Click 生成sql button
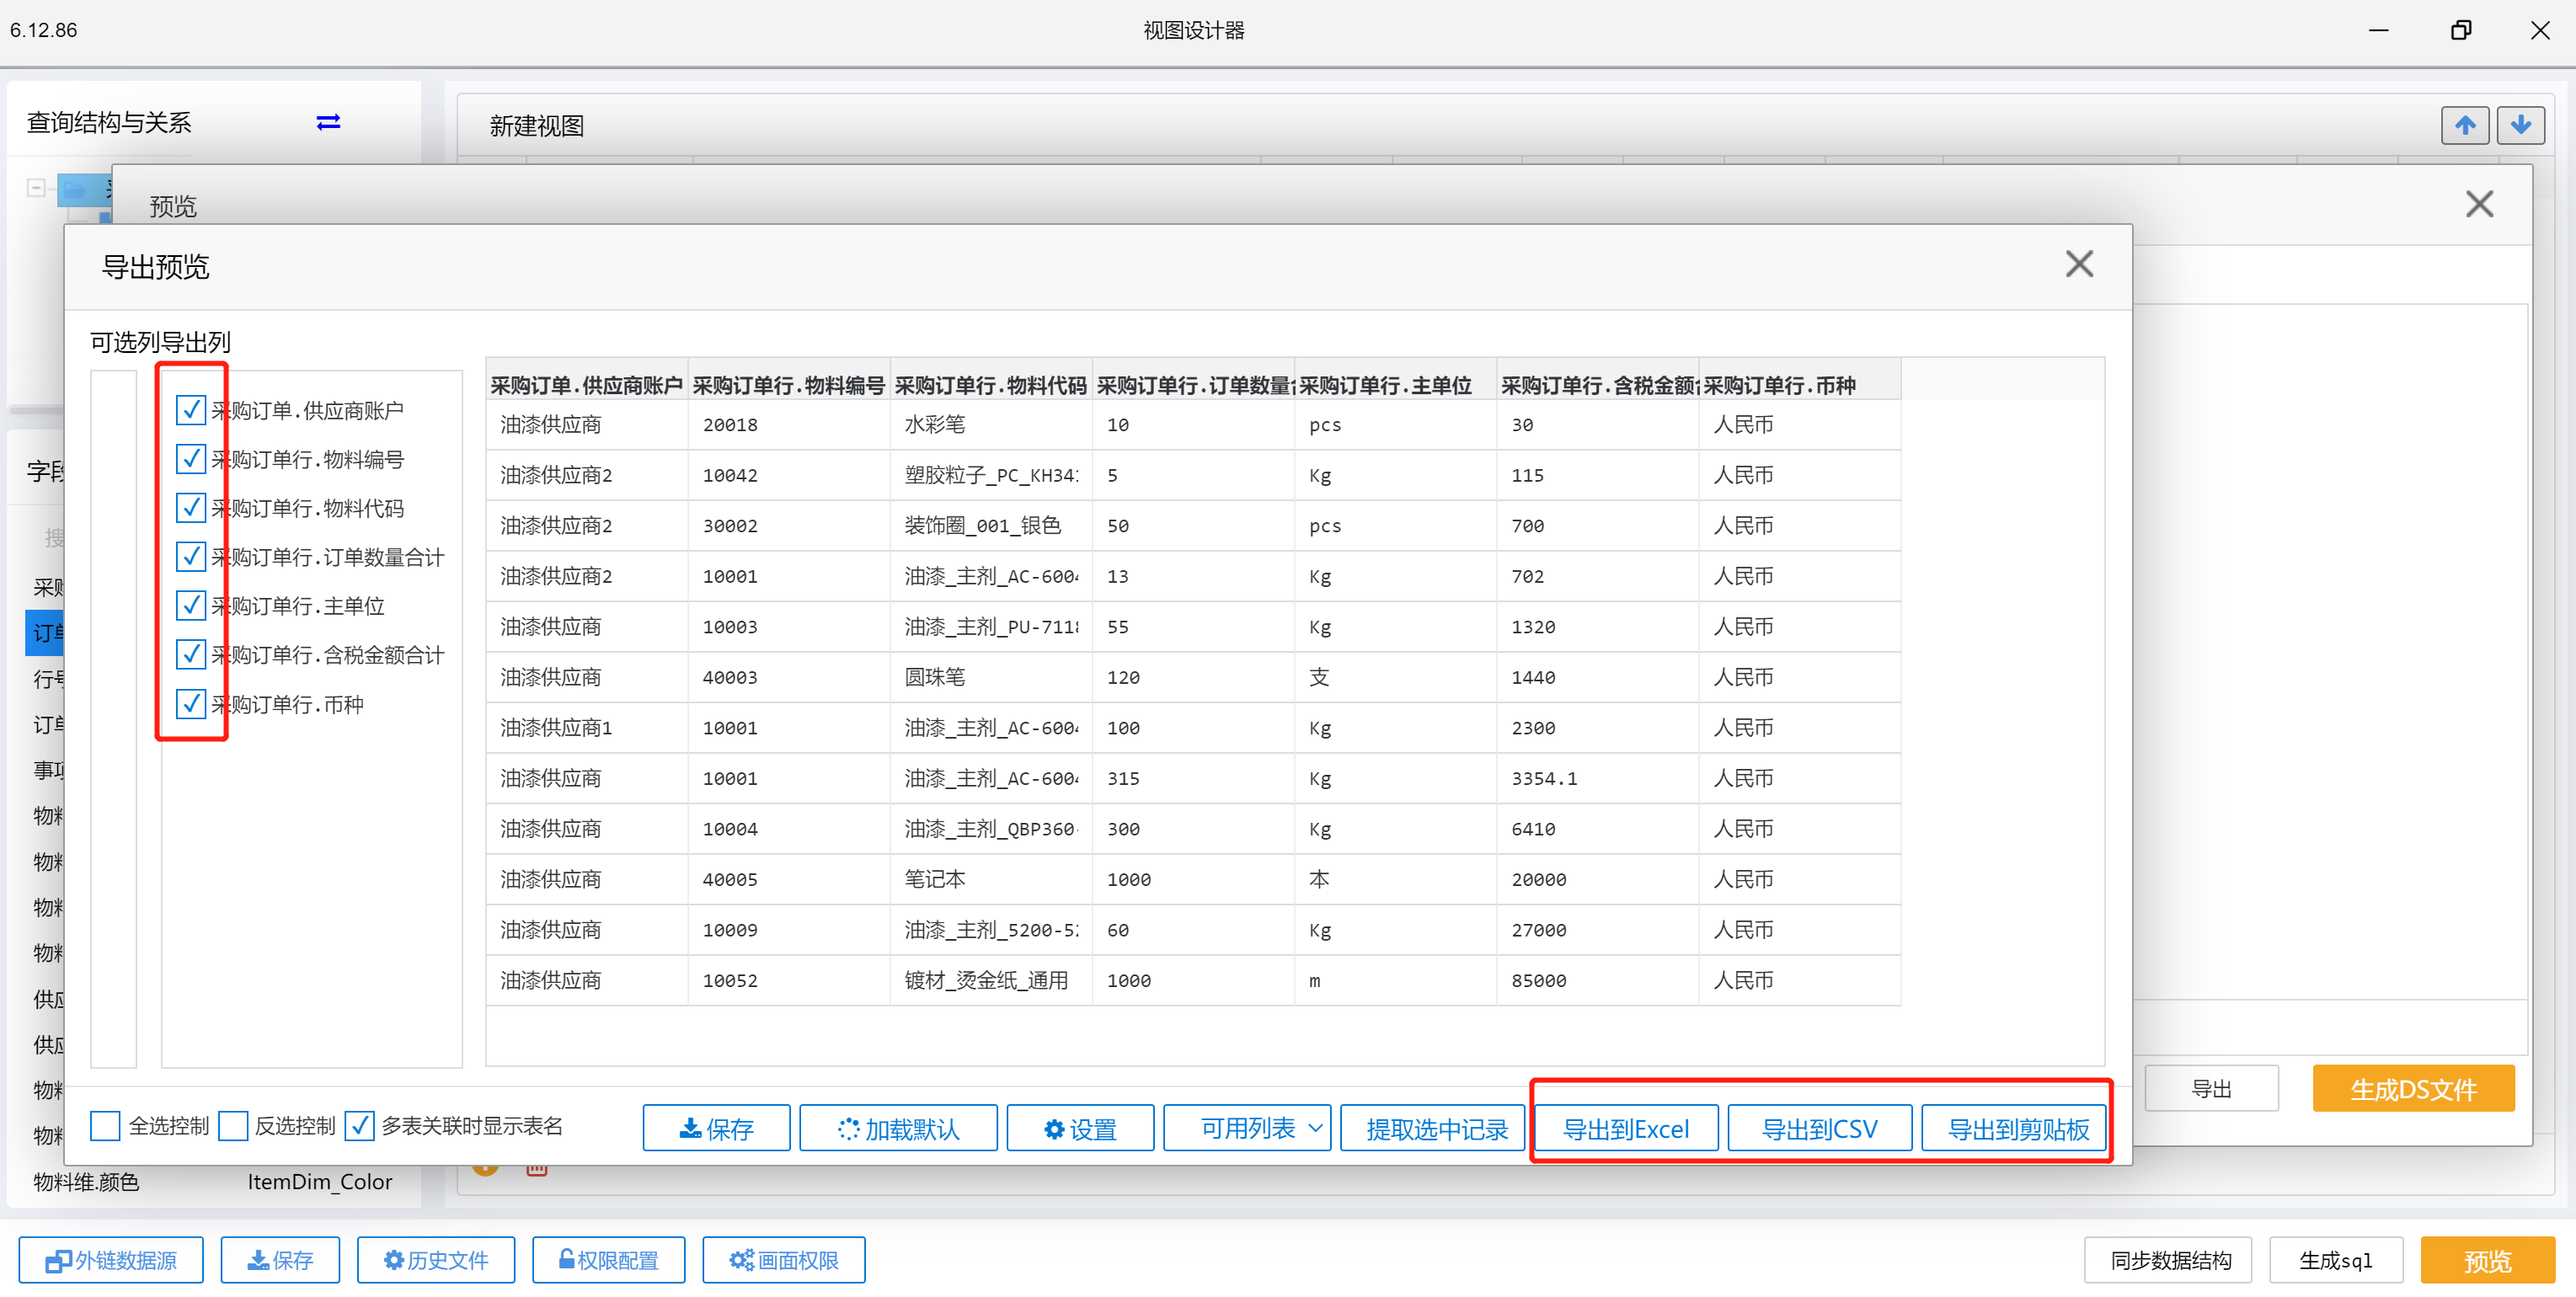Image resolution: width=2576 pixels, height=1297 pixels. [x=2336, y=1260]
